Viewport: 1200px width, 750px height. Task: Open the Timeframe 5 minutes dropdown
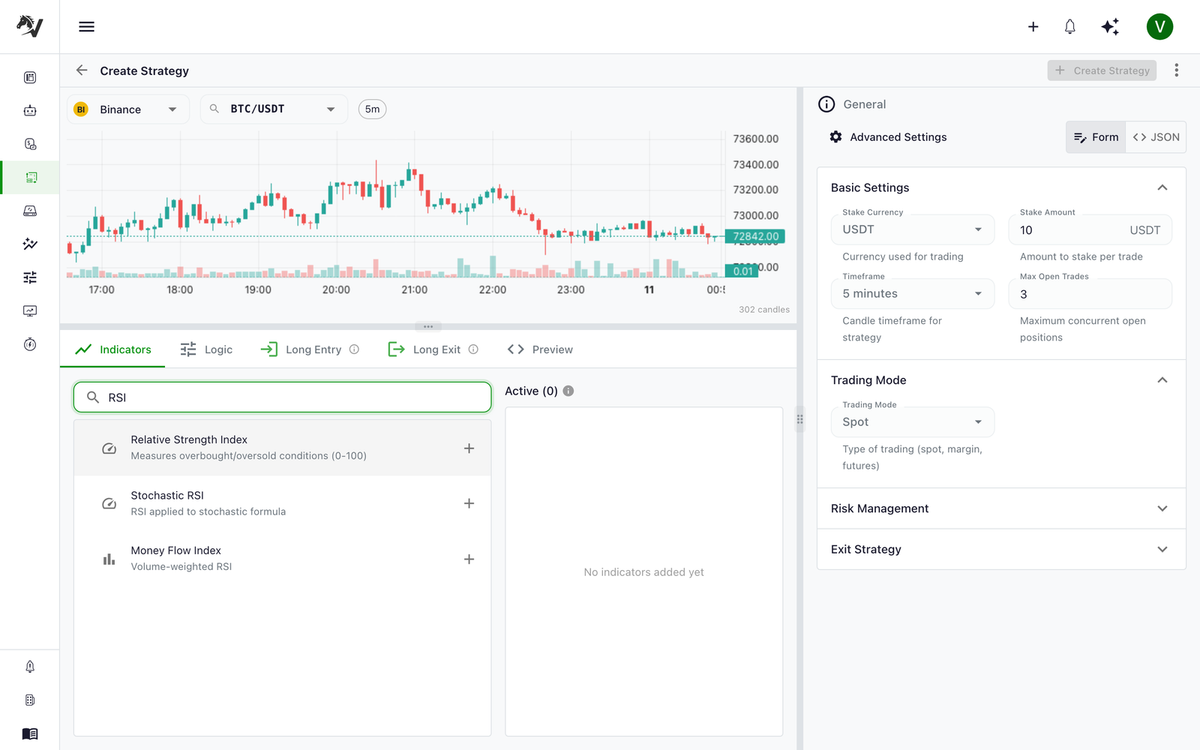(x=913, y=294)
